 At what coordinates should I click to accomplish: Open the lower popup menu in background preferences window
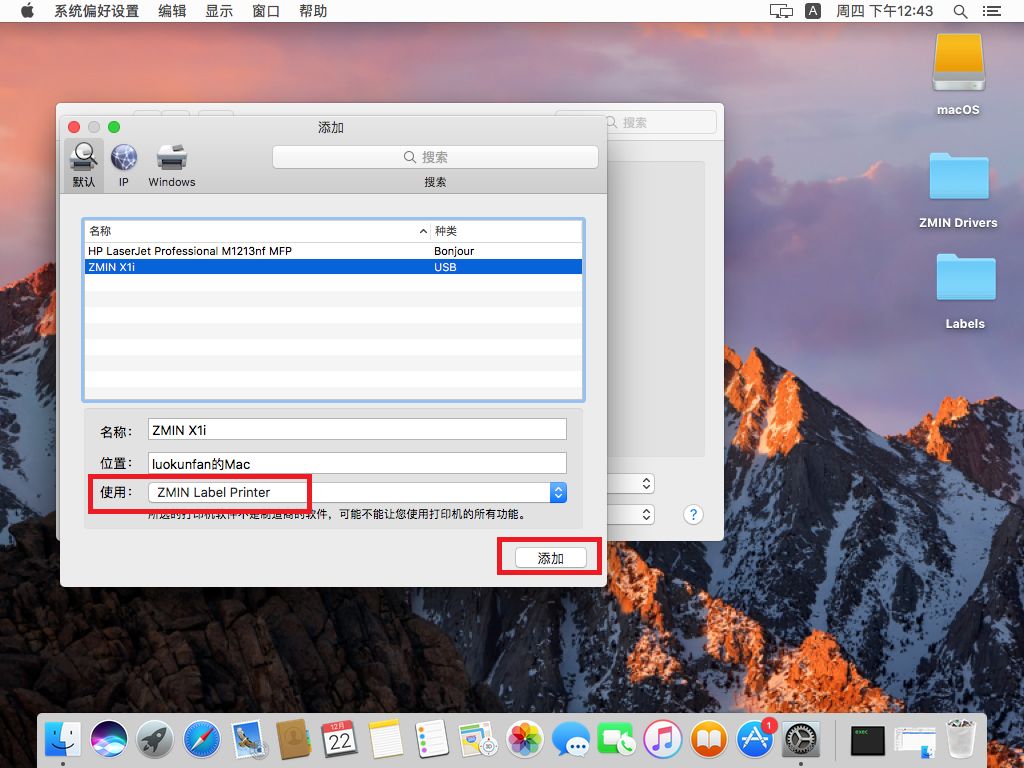coord(632,515)
